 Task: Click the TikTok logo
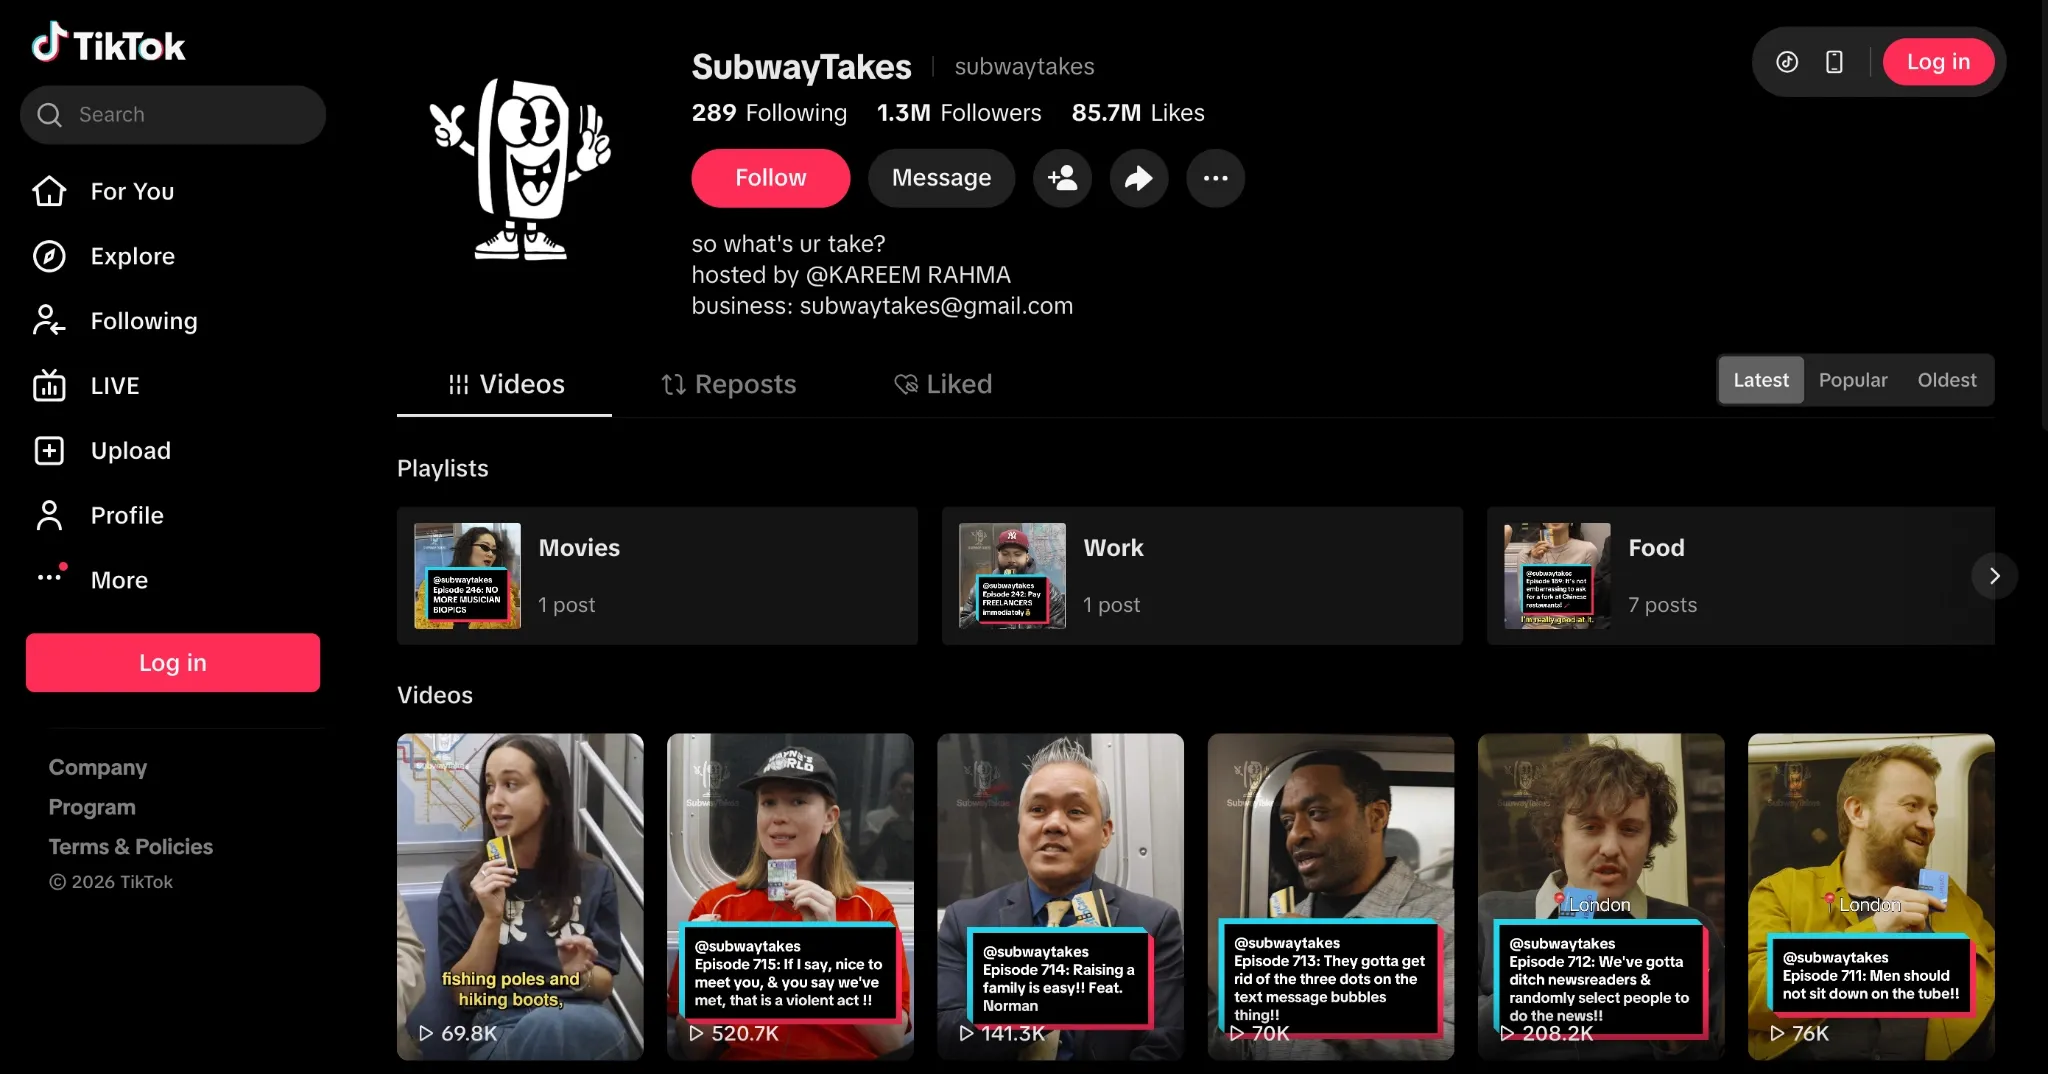108,43
